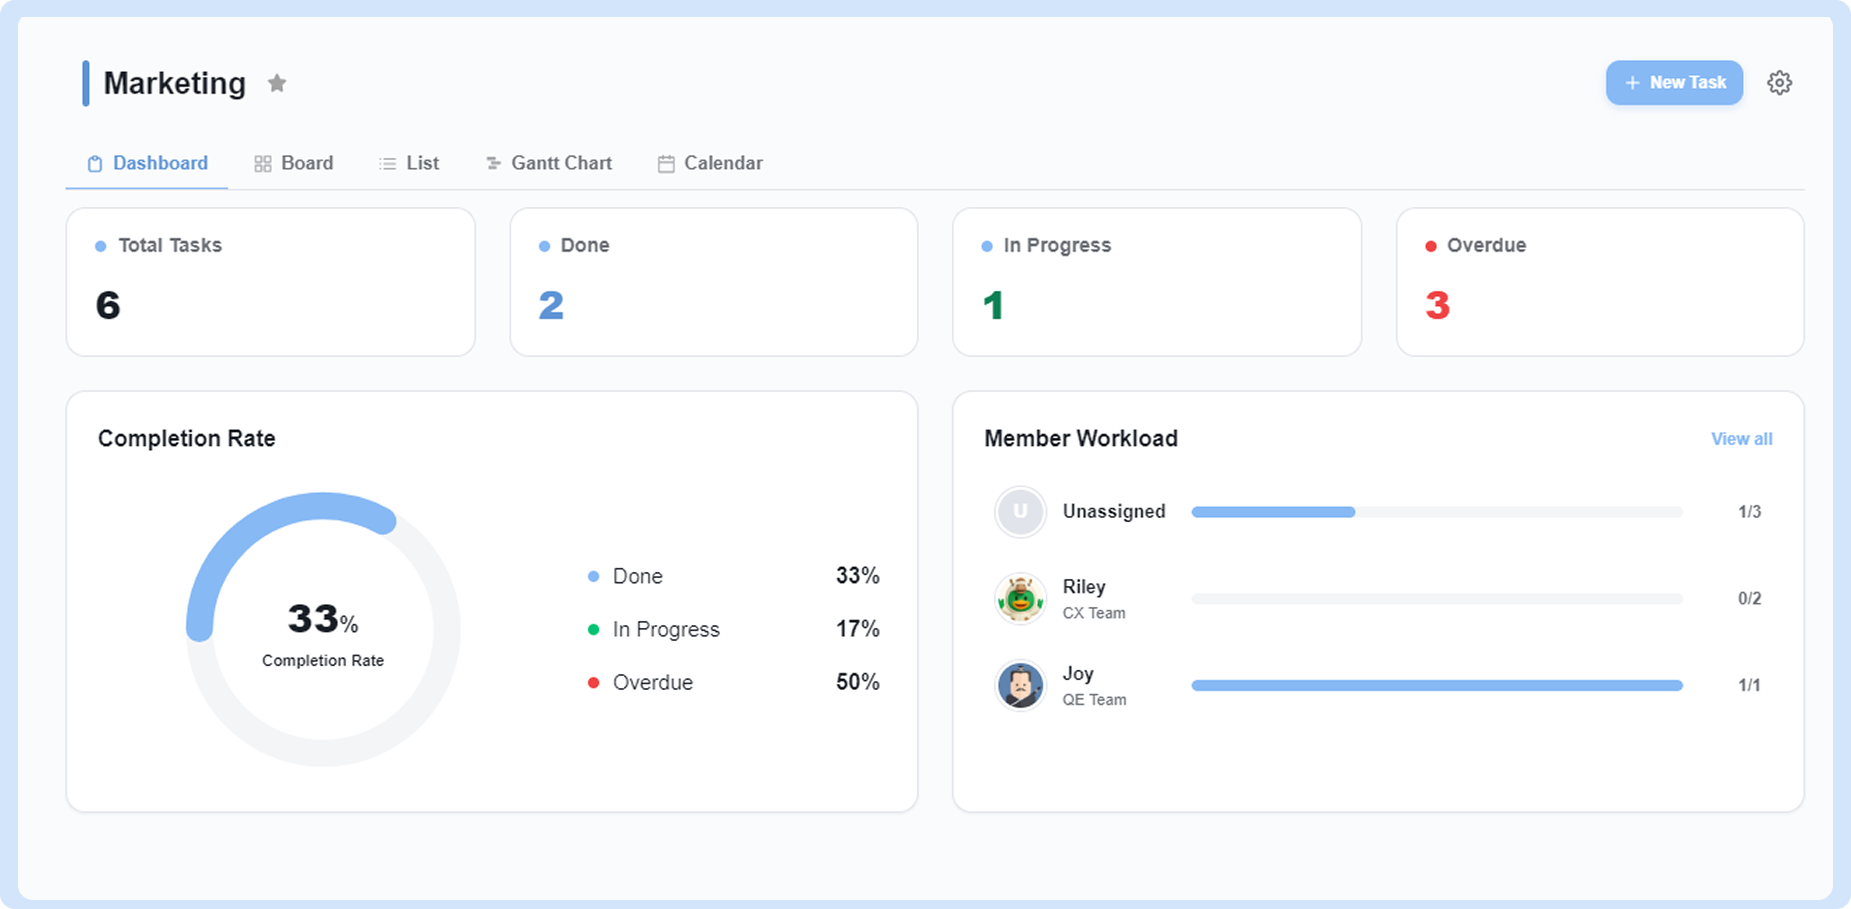The image size is (1851, 909).
Task: Click the Overdue legend red dot
Action: coord(593,683)
